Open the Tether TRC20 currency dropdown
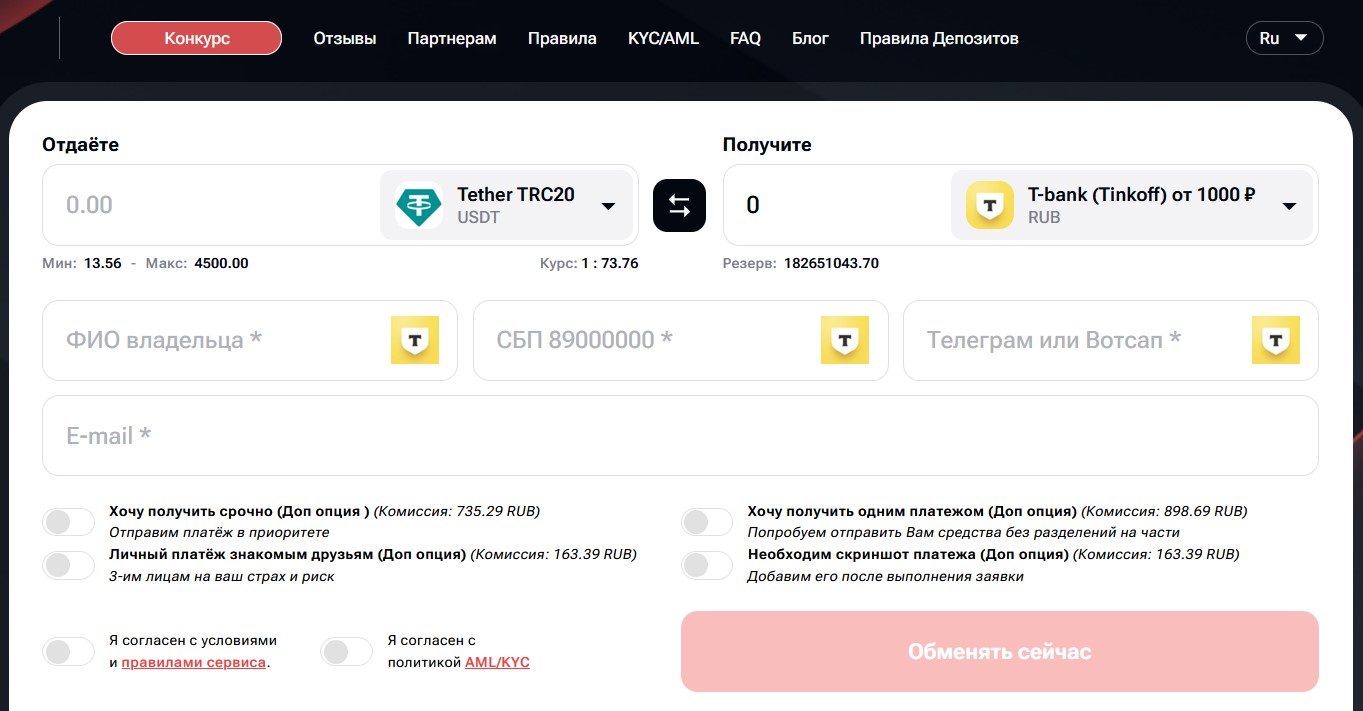This screenshot has height=711, width=1363. click(x=506, y=205)
